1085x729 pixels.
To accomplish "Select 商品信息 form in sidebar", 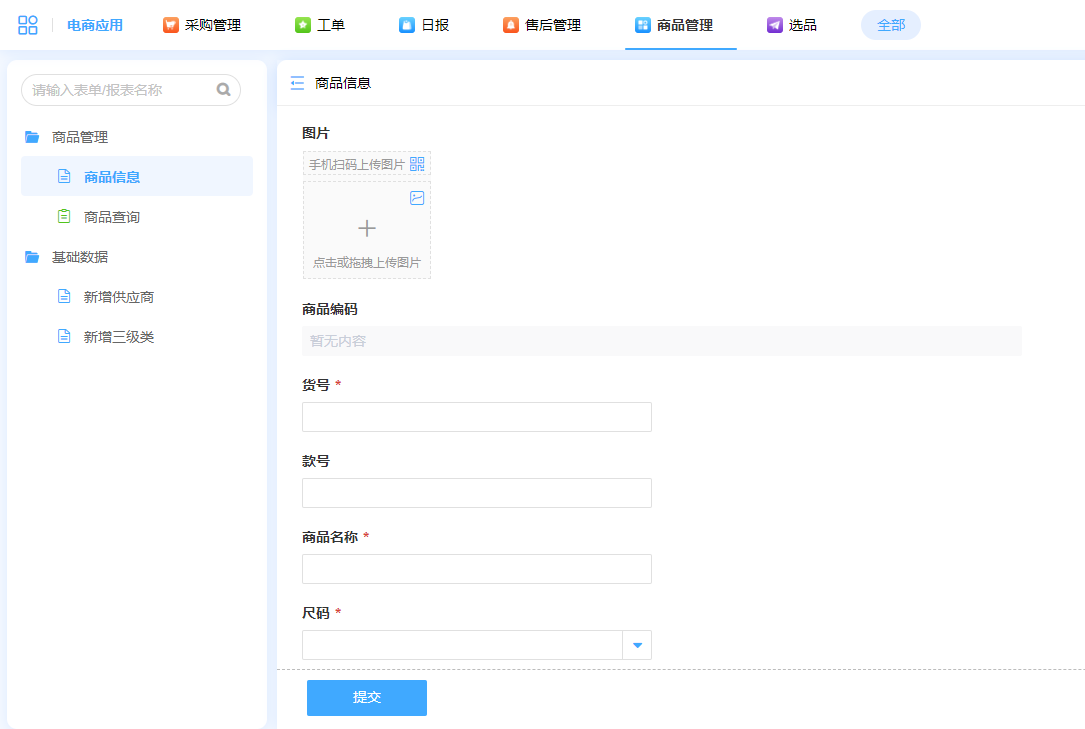I will [112, 177].
